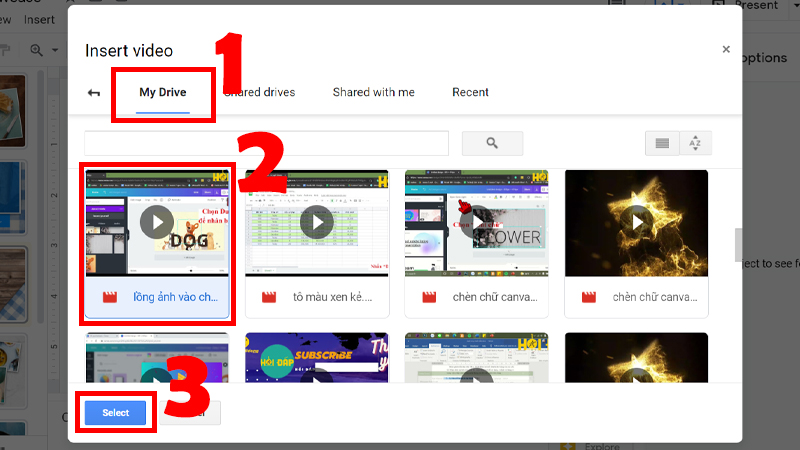Click the dialog's vertical scrollbar handle
Screen dimensions: 800x450
738,245
